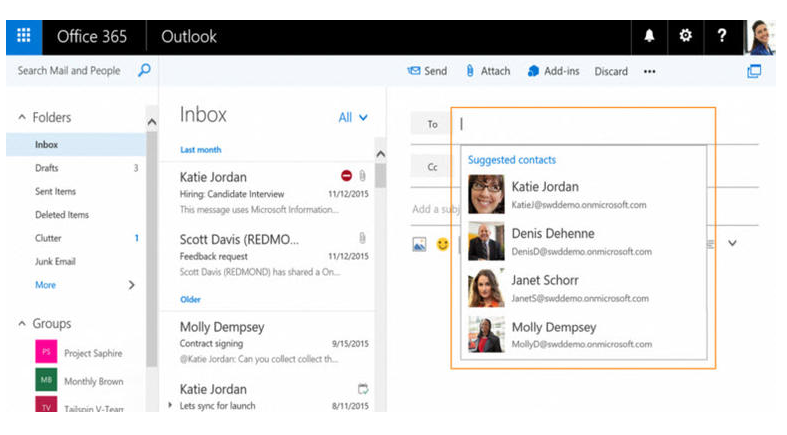
Task: Click the message list scroll up arrow
Action: pyautogui.click(x=380, y=154)
